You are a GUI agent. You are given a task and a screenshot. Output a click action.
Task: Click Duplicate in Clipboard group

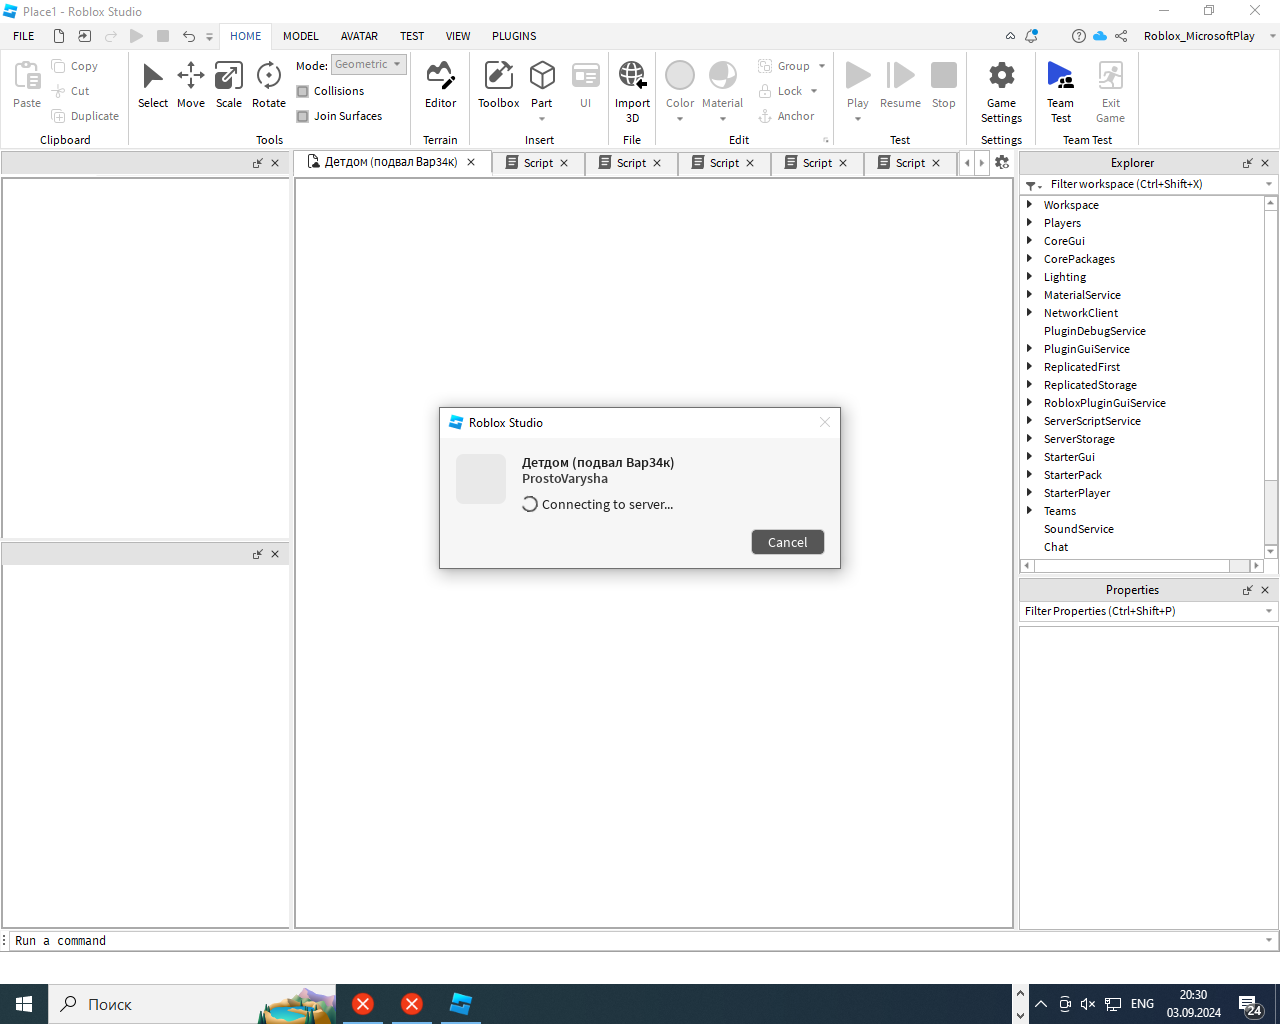[x=85, y=116]
